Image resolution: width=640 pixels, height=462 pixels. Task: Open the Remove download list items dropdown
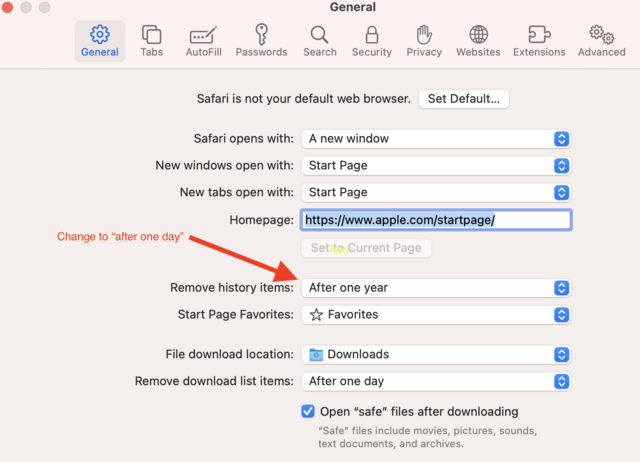tap(436, 381)
